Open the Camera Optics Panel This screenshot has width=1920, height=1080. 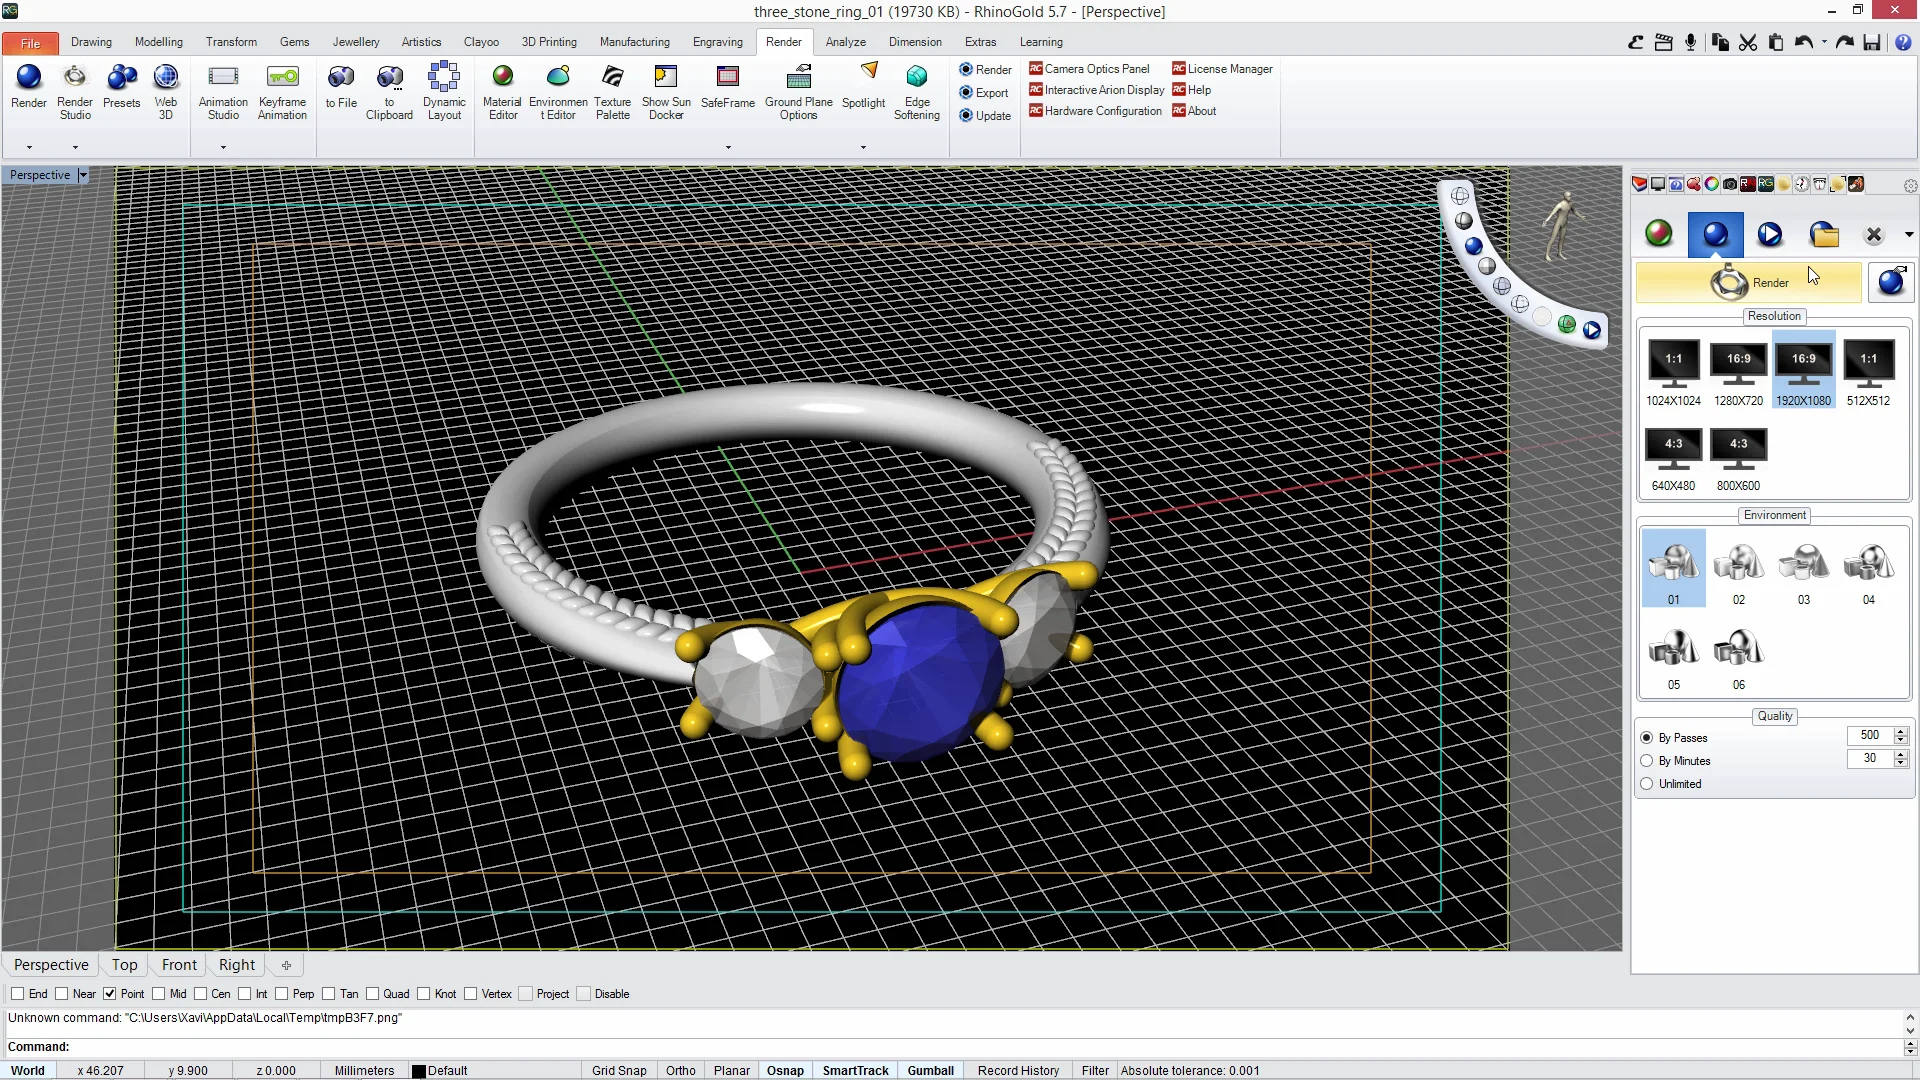(x=1090, y=69)
